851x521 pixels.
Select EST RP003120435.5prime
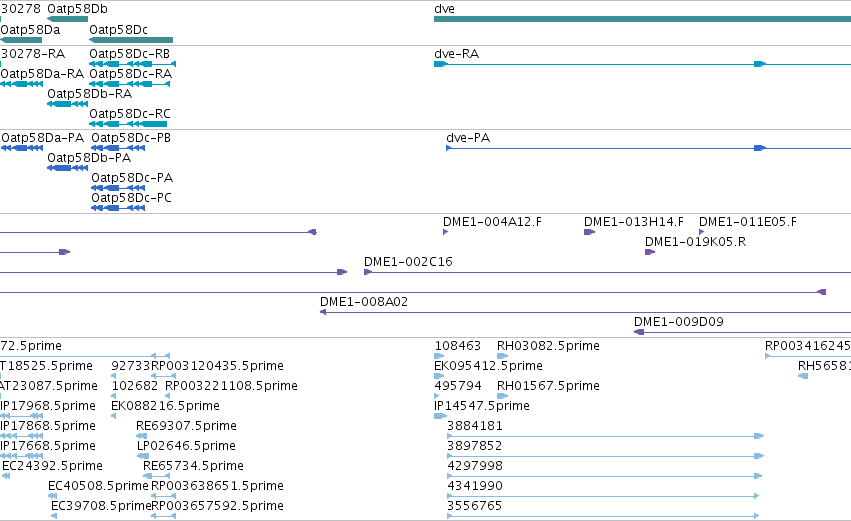(217, 366)
